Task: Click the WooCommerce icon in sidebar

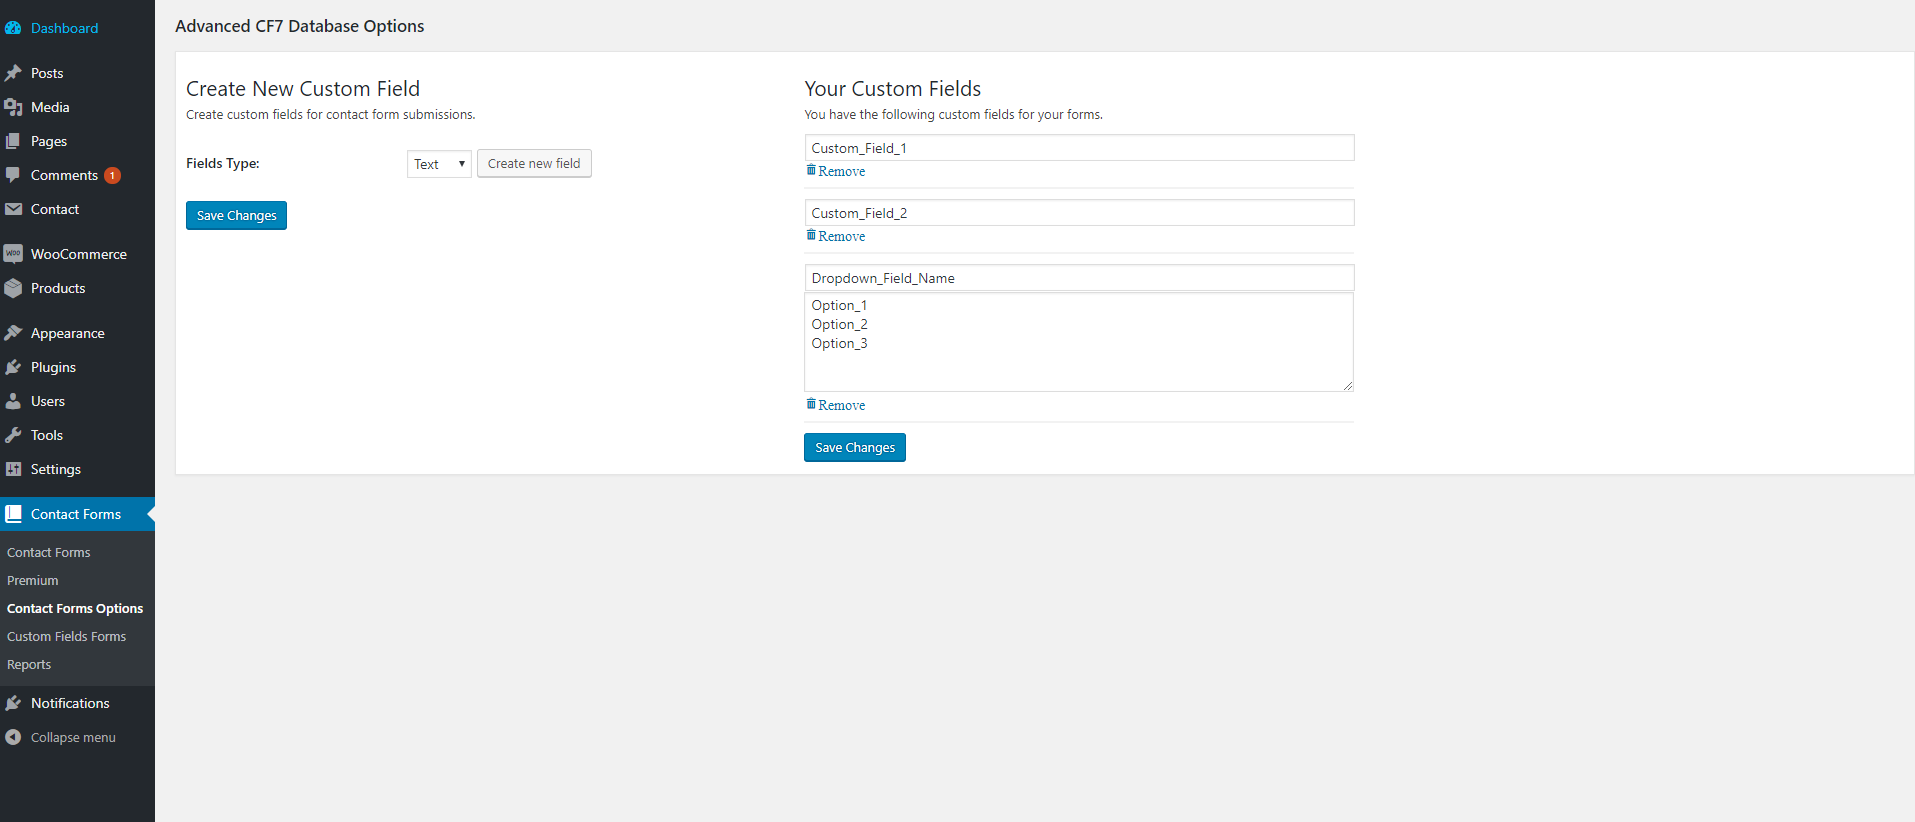Action: (x=13, y=254)
